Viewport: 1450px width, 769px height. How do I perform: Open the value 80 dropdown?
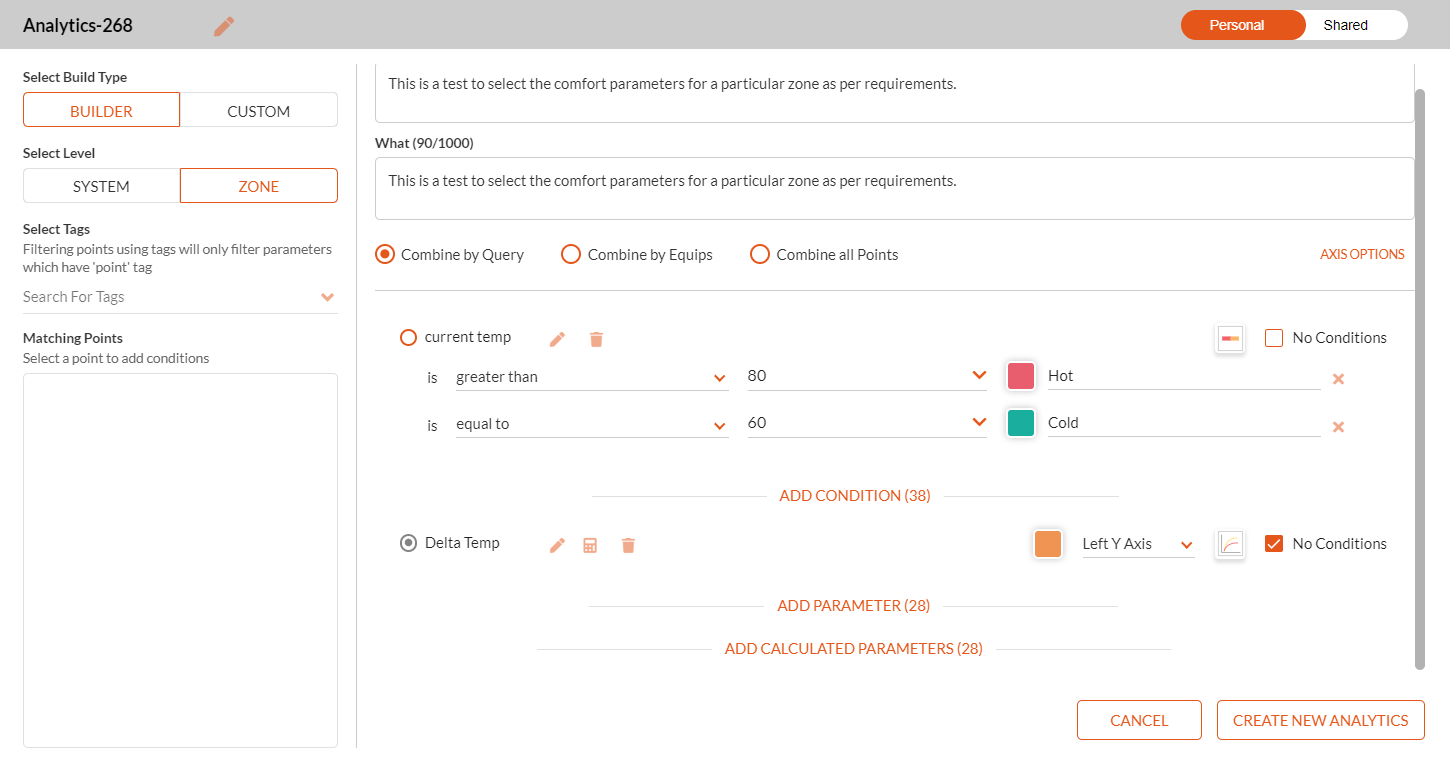(867, 376)
